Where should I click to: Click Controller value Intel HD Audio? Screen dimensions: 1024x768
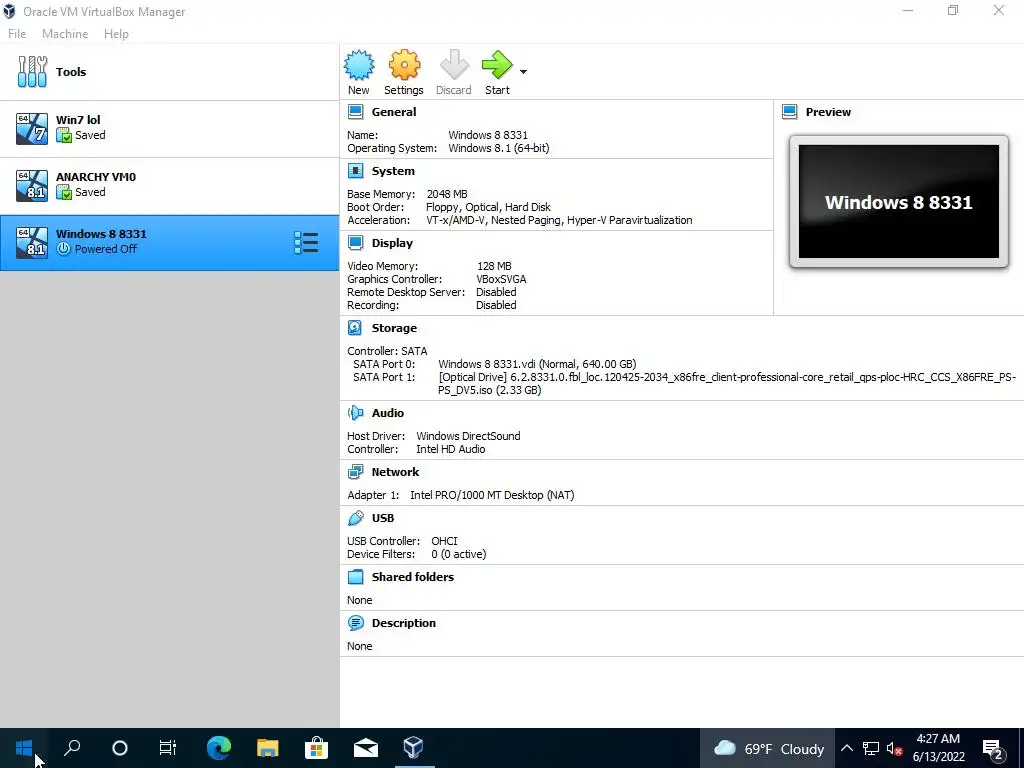click(x=451, y=449)
